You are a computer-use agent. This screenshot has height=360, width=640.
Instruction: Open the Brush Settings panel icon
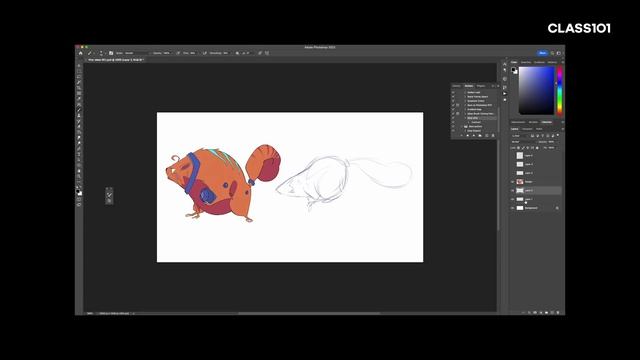click(x=111, y=53)
